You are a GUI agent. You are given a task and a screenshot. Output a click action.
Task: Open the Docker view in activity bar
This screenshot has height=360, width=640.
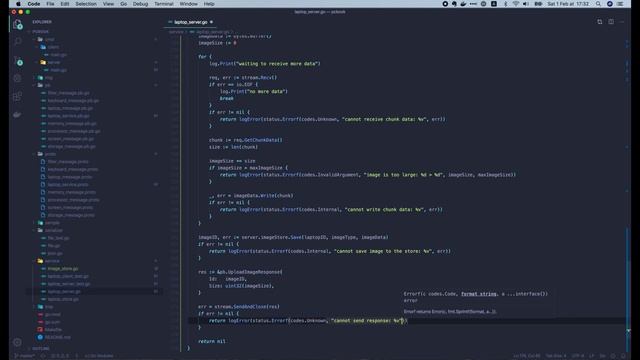[x=17, y=115]
